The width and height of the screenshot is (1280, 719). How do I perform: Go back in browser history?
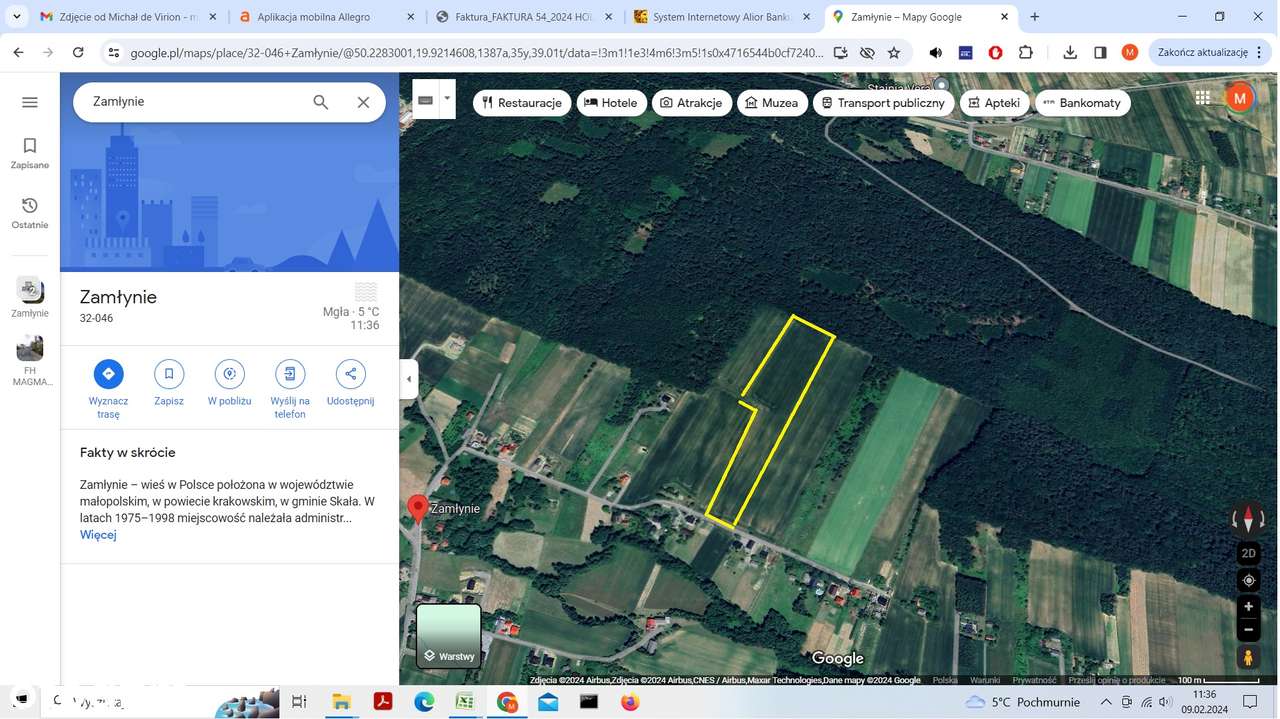click(x=18, y=52)
